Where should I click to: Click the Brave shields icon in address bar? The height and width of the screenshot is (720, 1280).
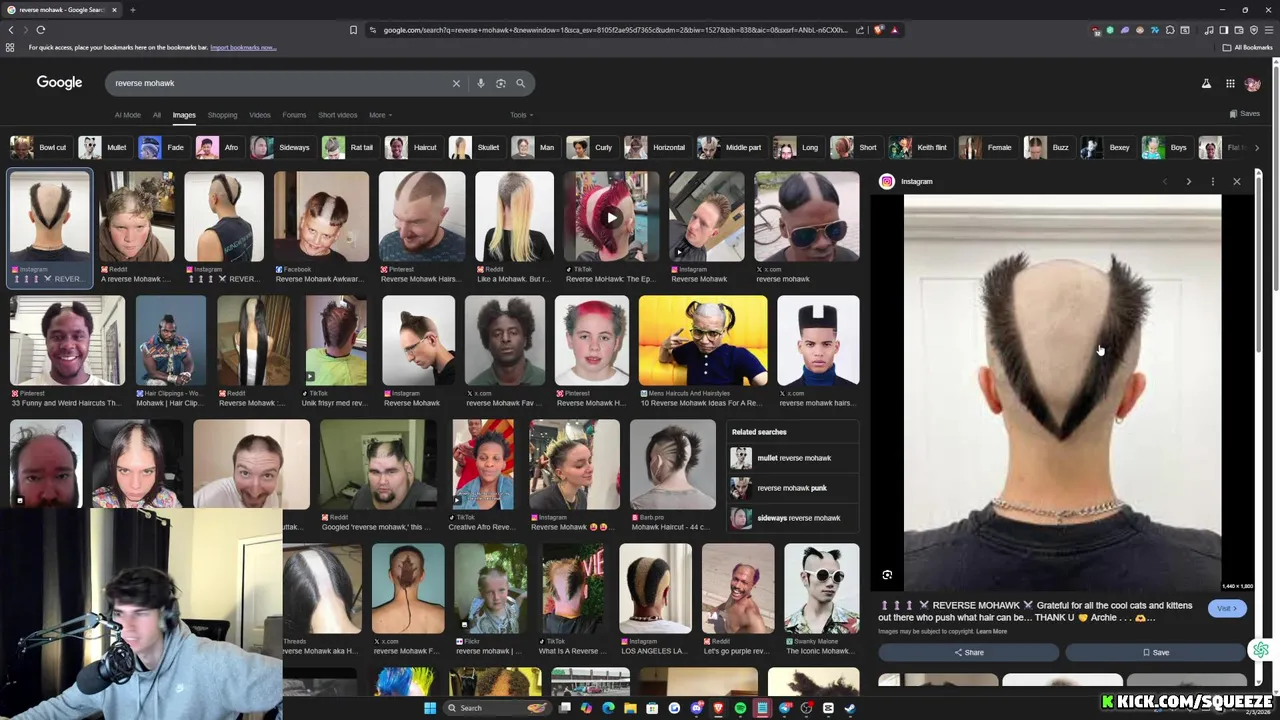(x=879, y=30)
